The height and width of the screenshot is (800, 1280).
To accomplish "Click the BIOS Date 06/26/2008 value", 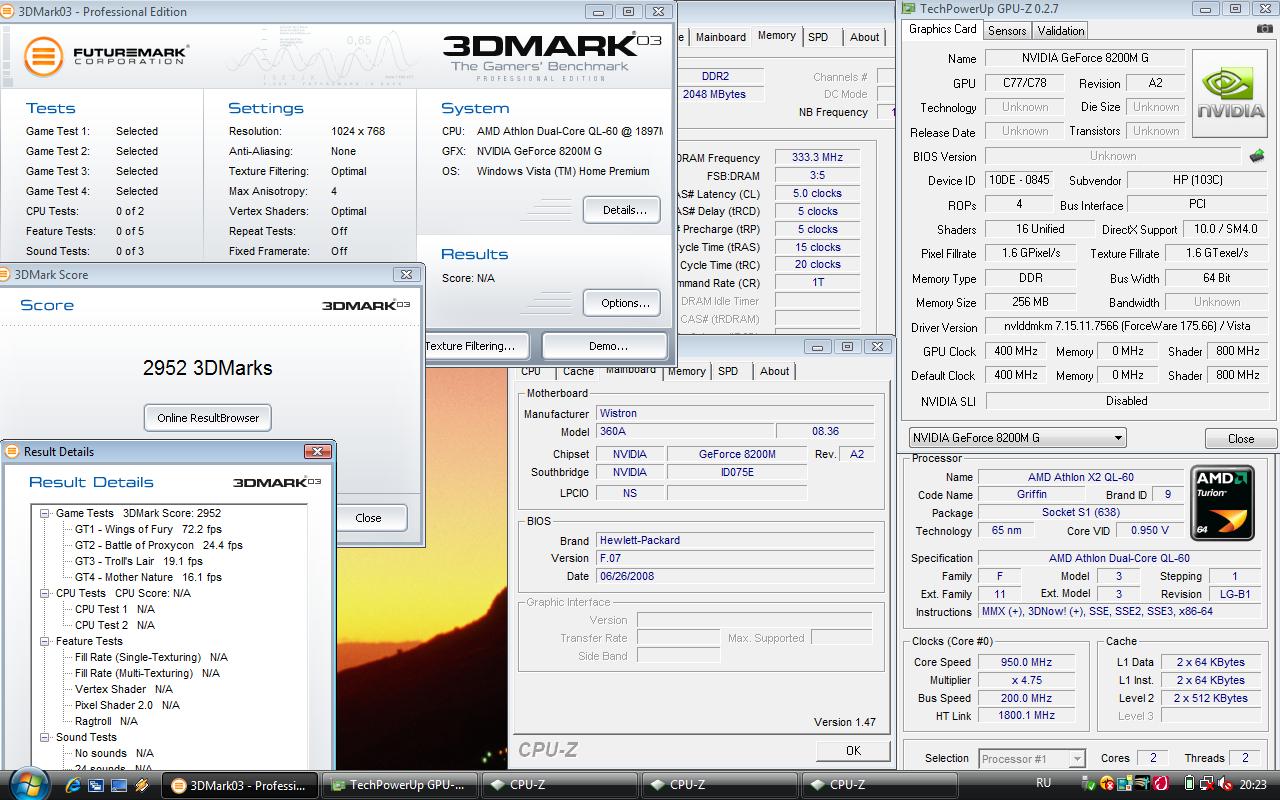I will tap(735, 576).
